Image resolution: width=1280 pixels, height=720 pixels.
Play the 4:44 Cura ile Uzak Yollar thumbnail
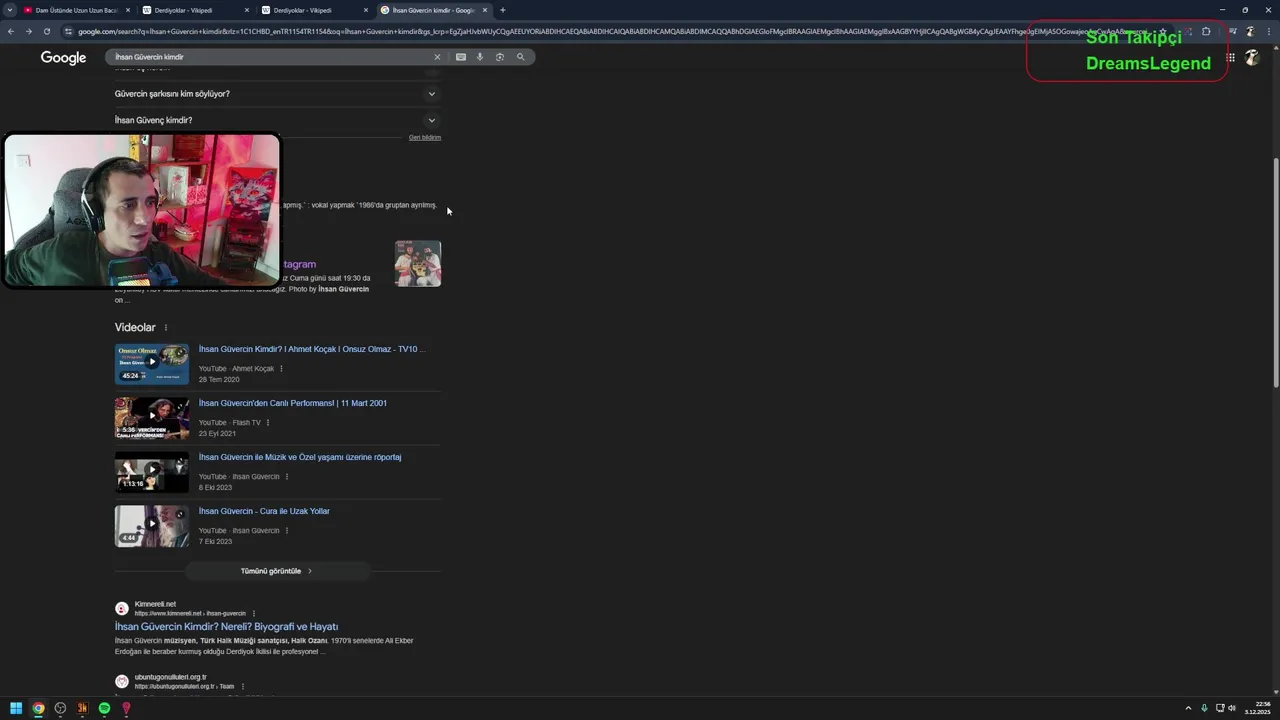pos(152,526)
